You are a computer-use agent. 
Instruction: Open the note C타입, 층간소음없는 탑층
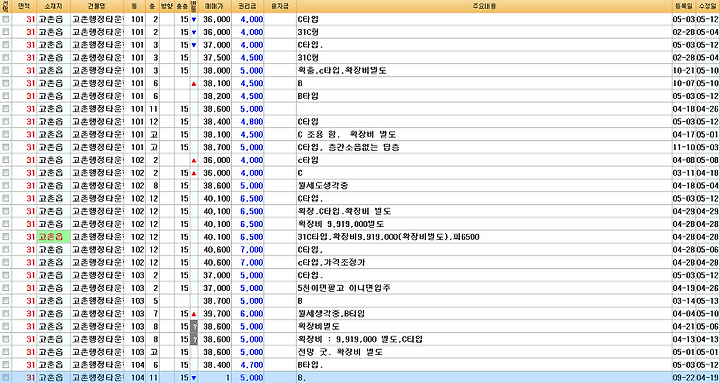349,148
